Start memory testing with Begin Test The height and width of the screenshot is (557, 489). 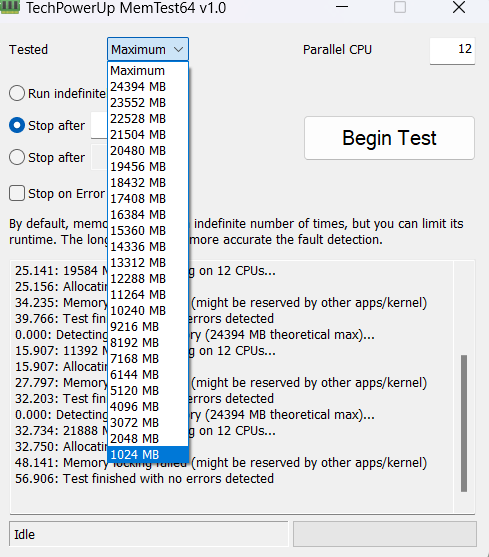389,138
